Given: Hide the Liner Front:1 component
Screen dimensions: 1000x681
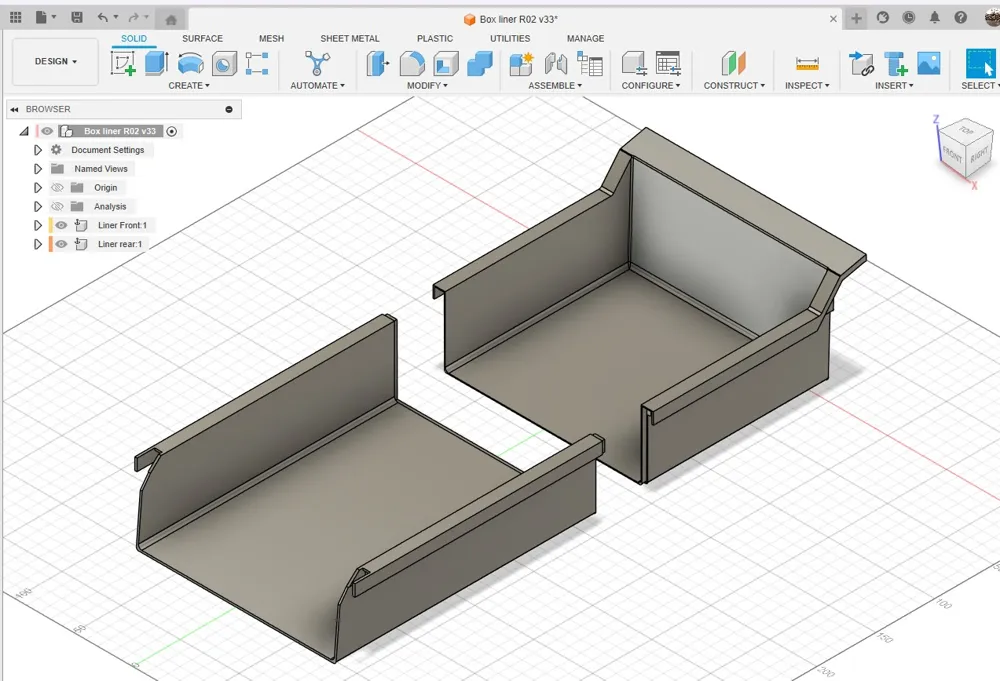Looking at the screenshot, I should click(x=61, y=225).
